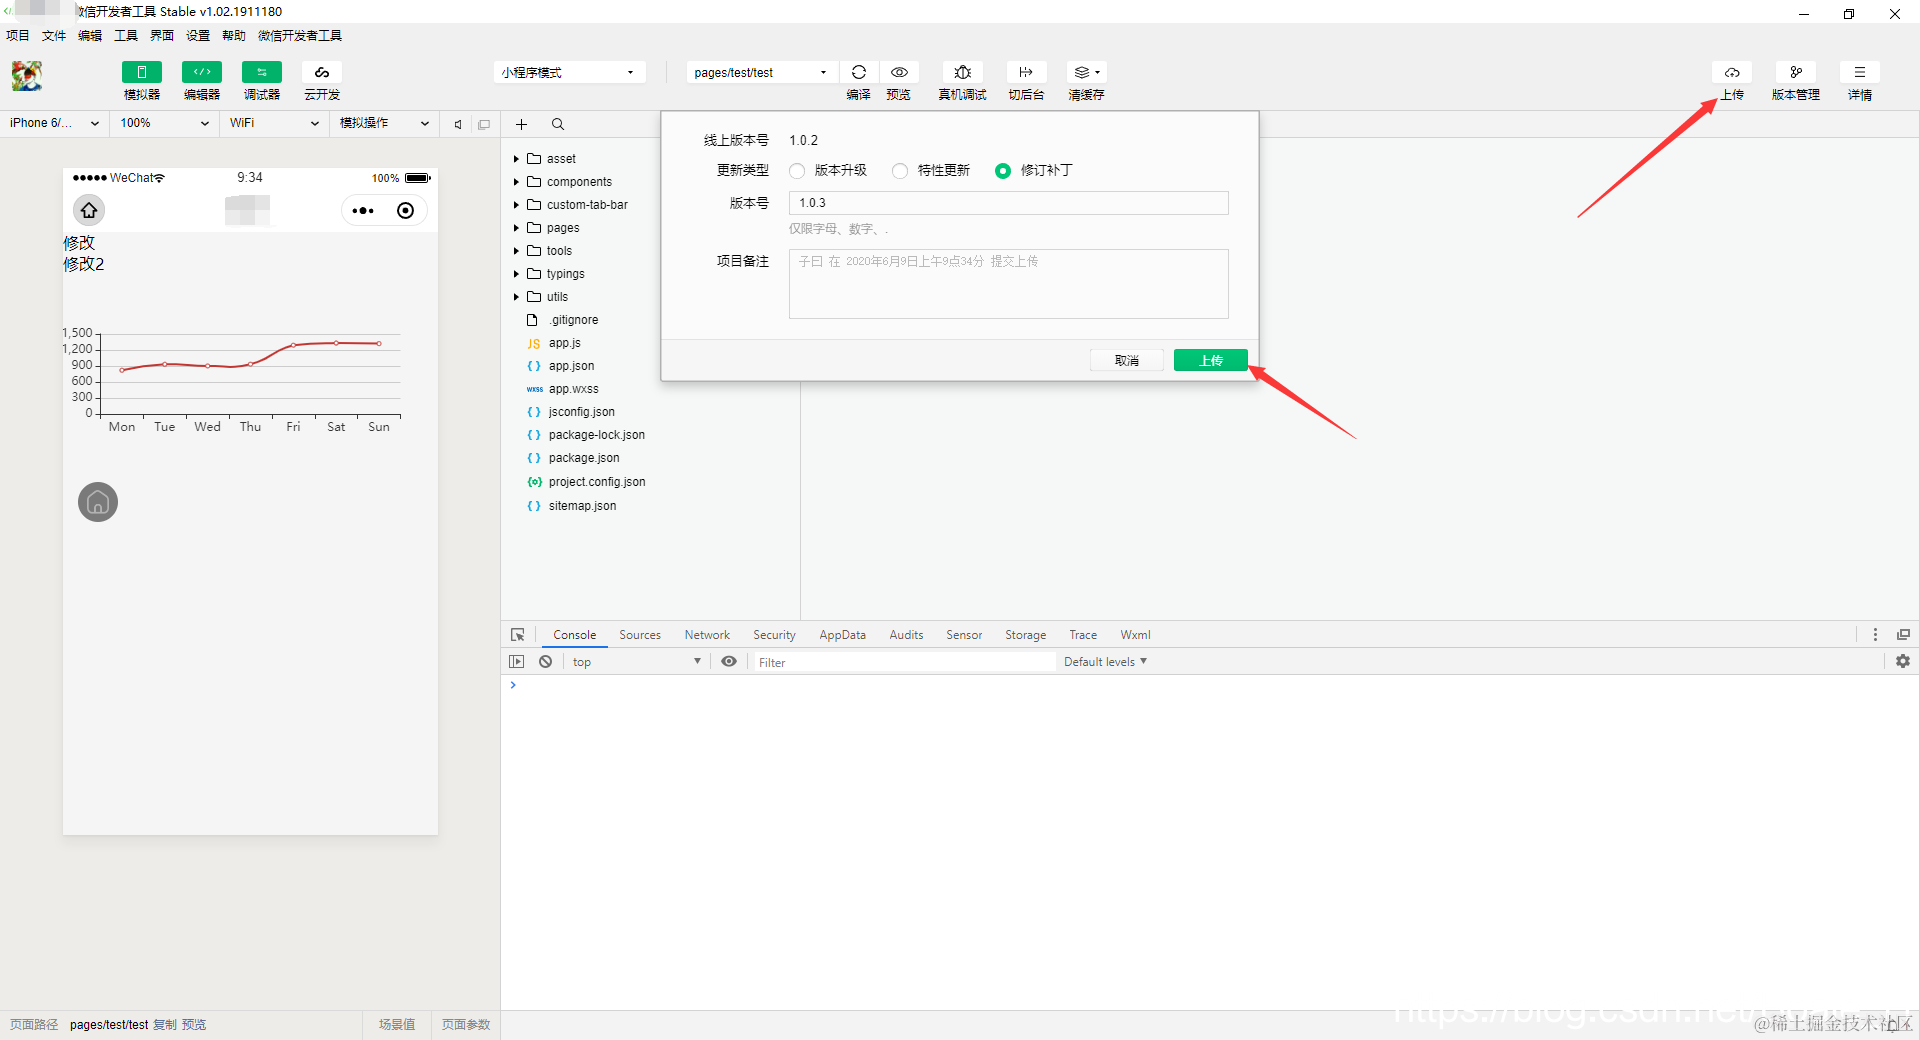The image size is (1920, 1040).
Task: Open the 详情 details icon
Action: (1860, 72)
